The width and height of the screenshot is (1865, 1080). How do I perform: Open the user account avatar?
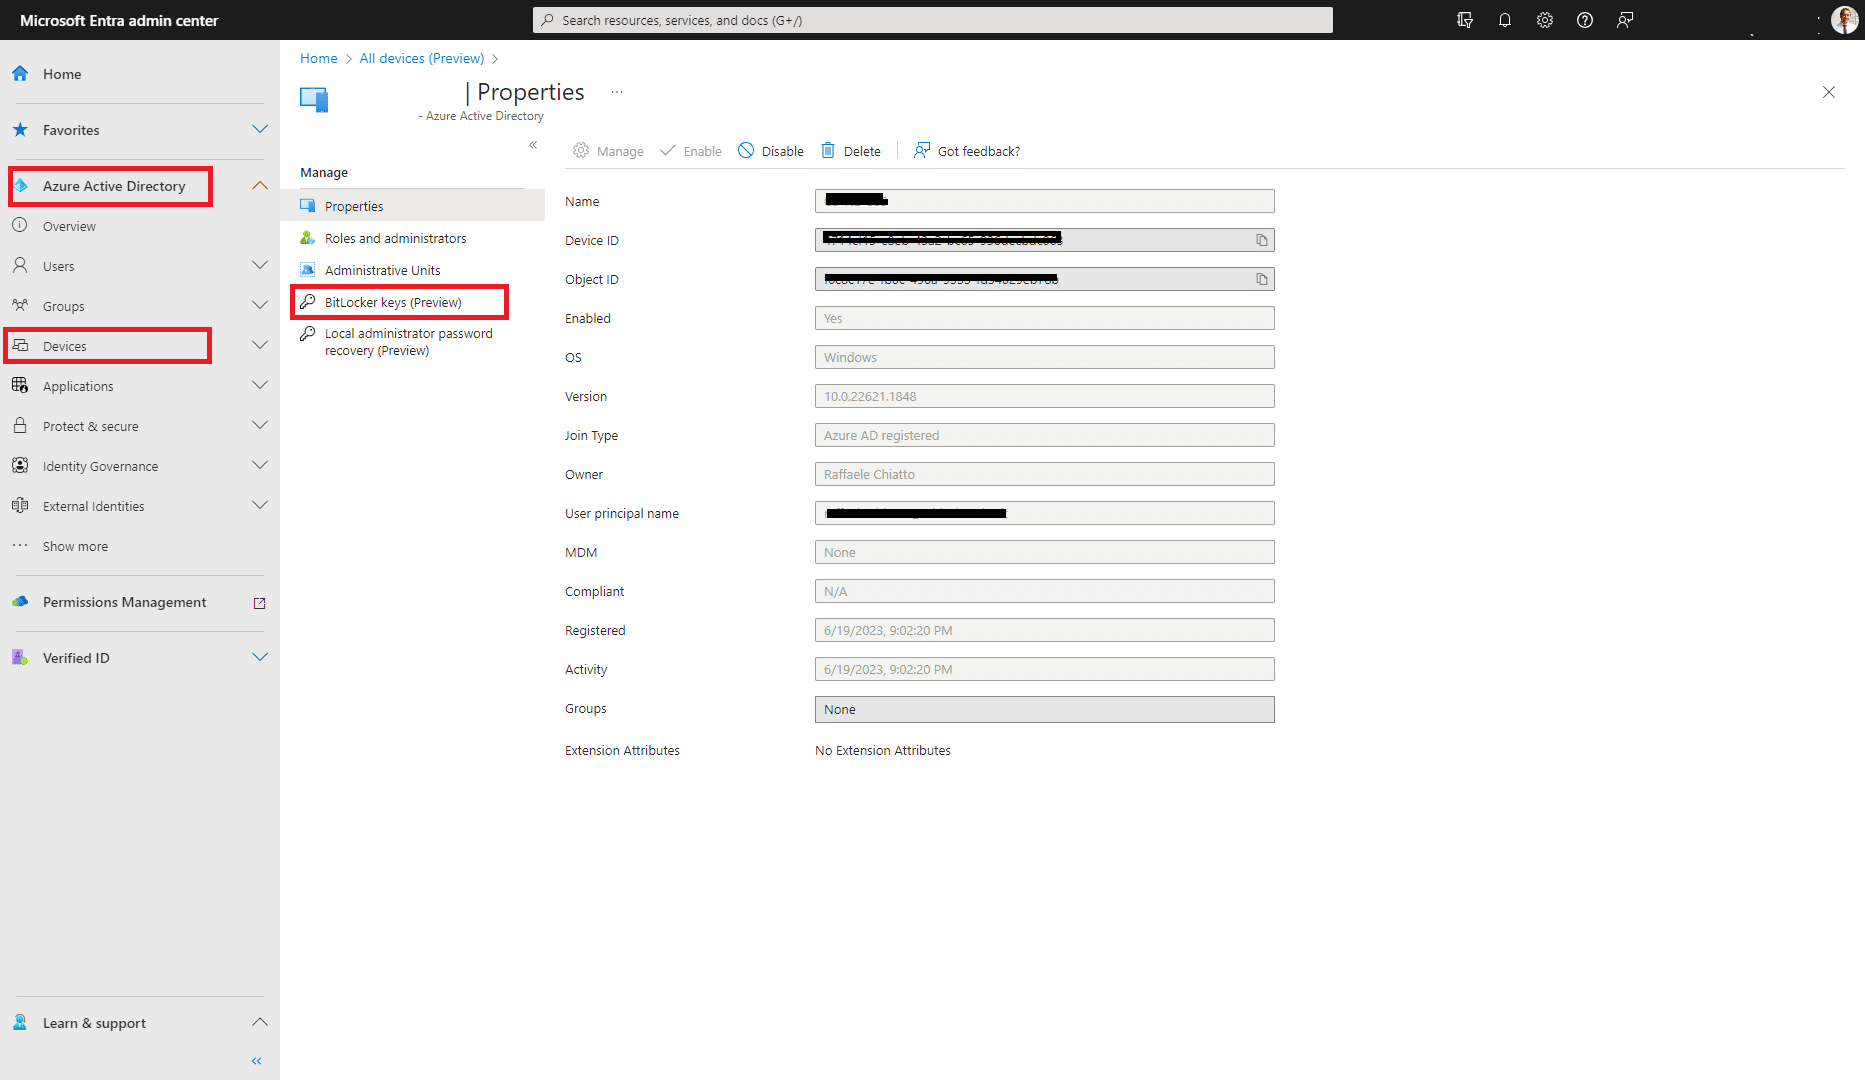click(1844, 20)
